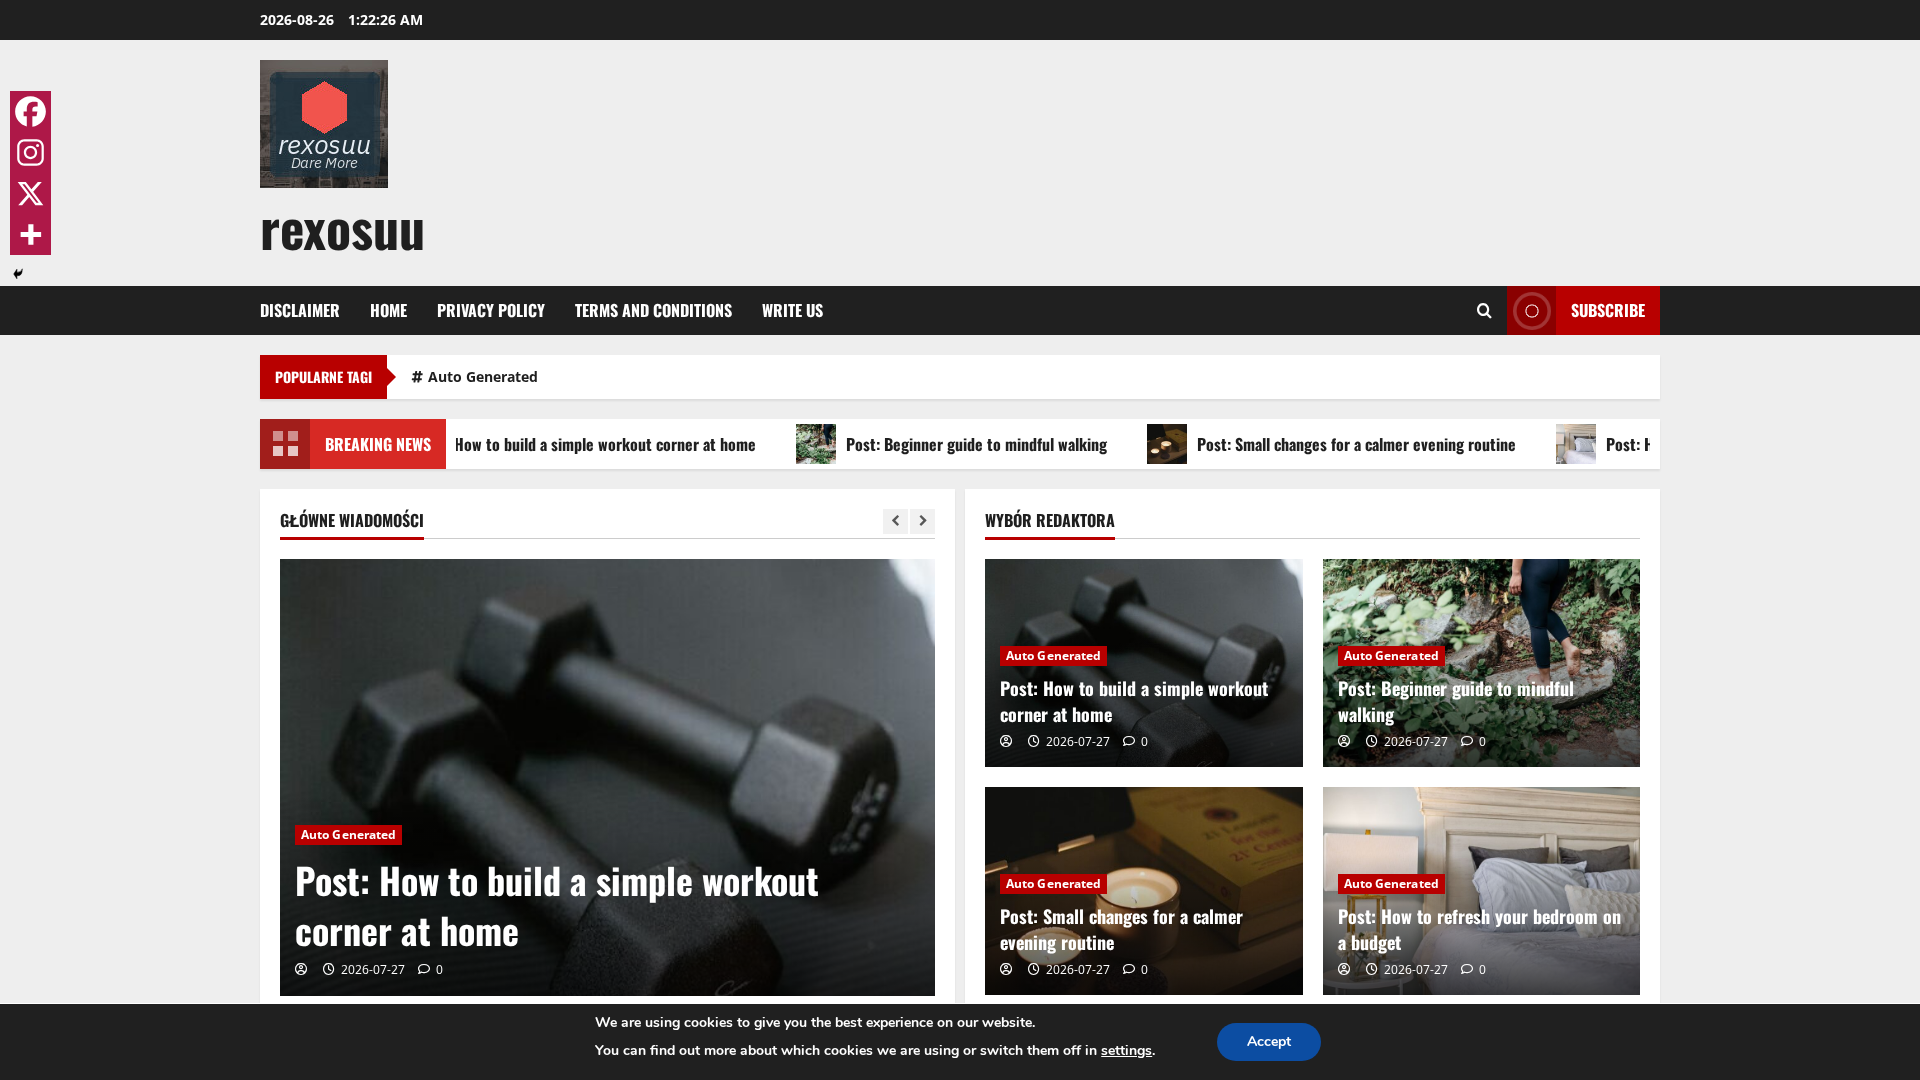Click the Auto Generated popular tag
Image resolution: width=1920 pixels, height=1080 pixels.
[x=474, y=377]
